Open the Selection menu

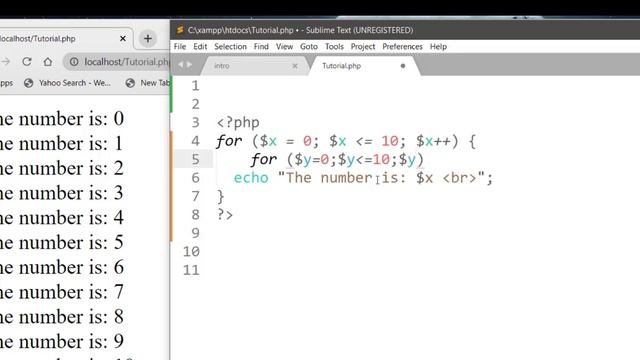tap(230, 47)
